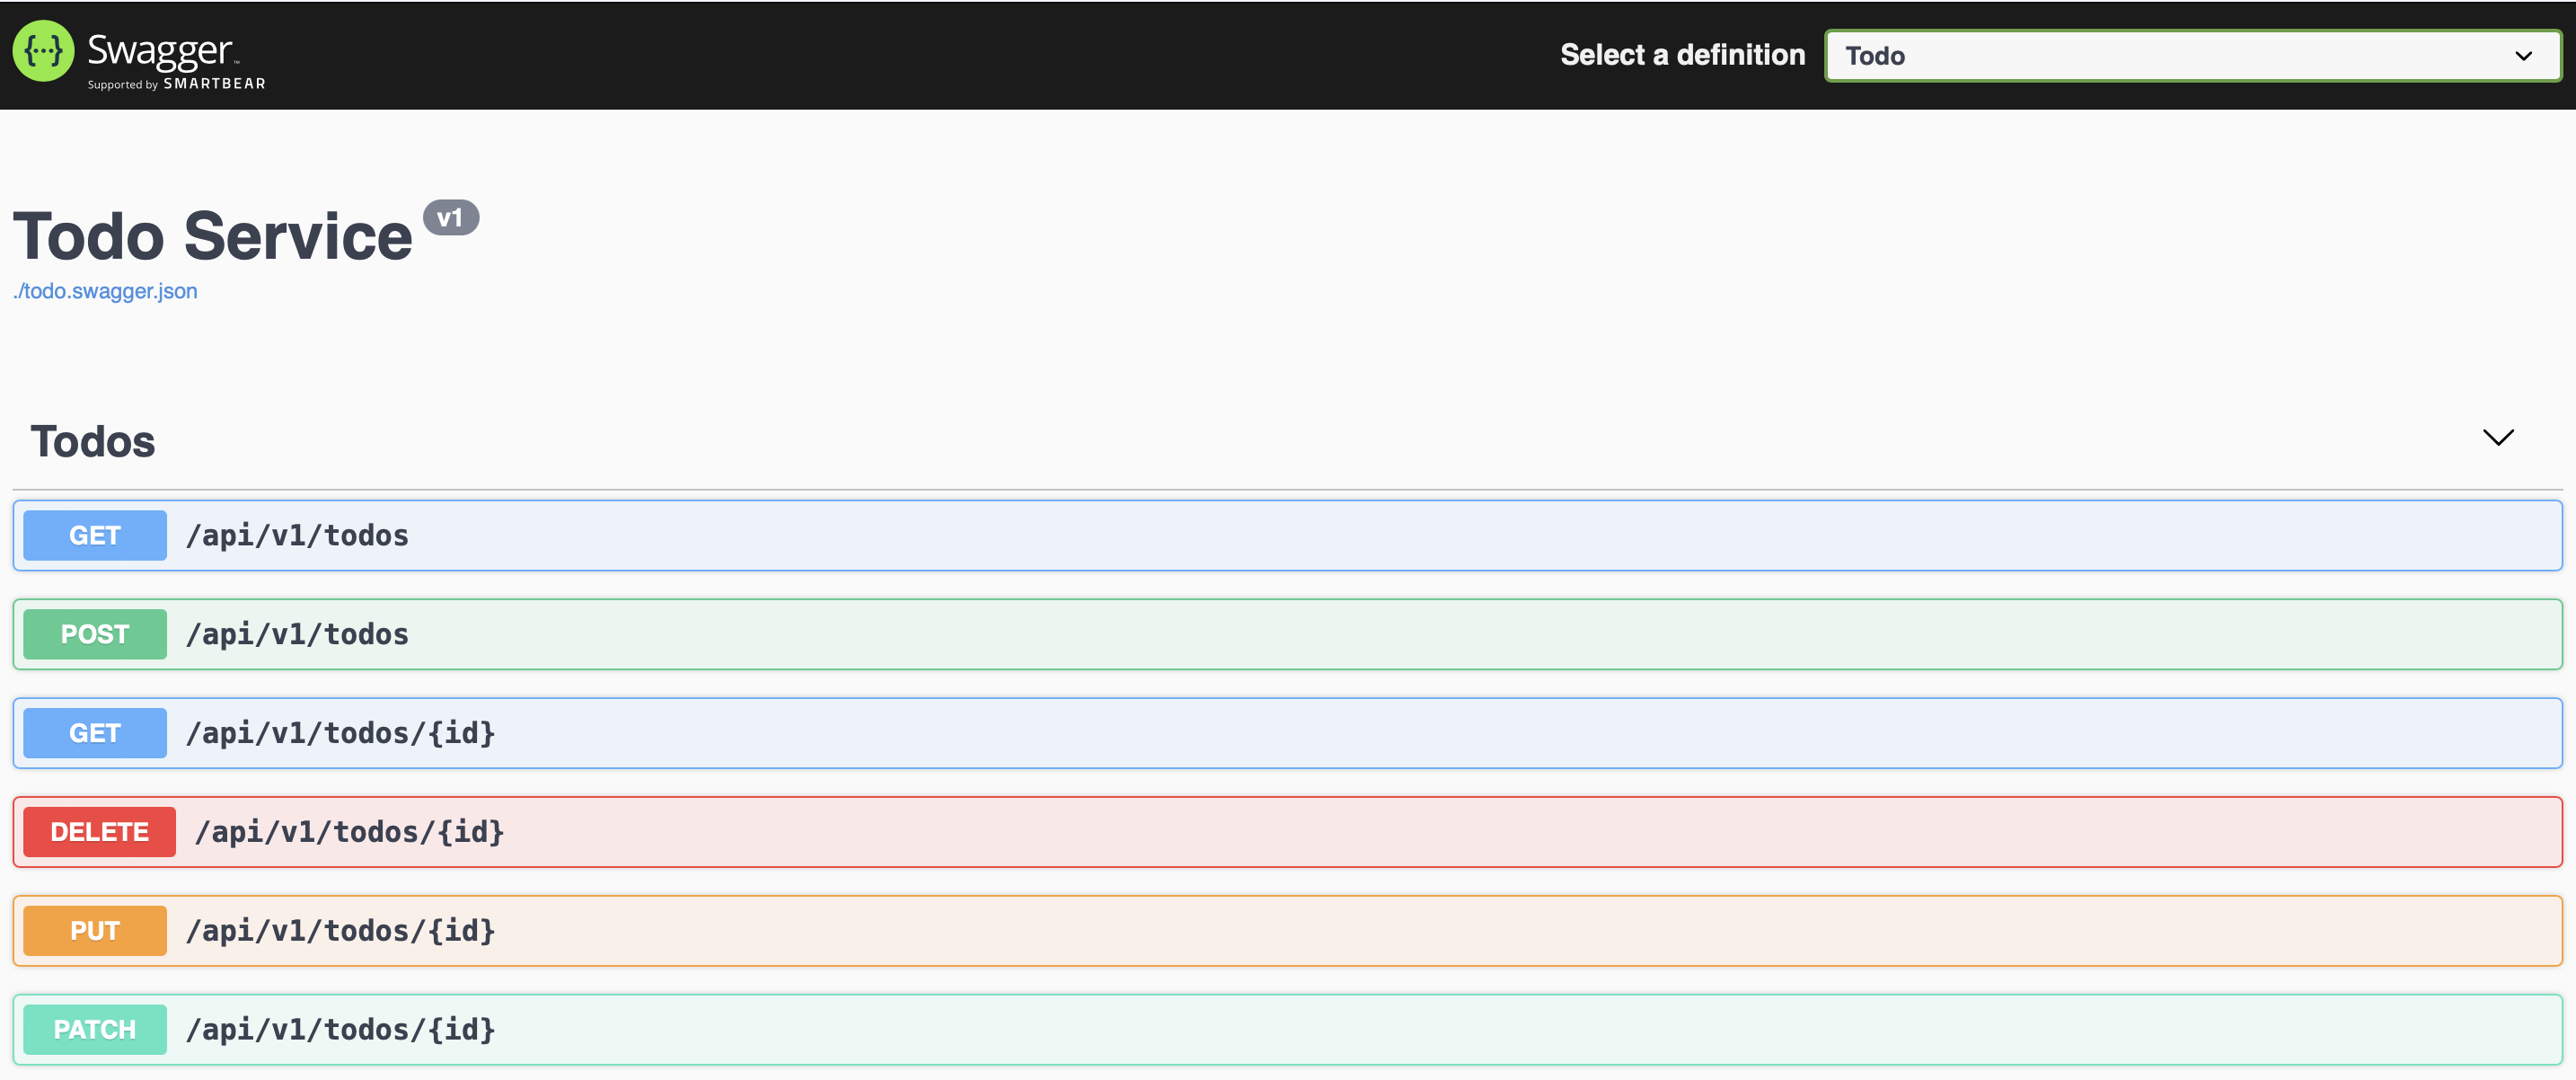Image resolution: width=2576 pixels, height=1080 pixels.
Task: Expand the DELETE /api/v1/todos/{id} operation row
Action: (1300, 831)
